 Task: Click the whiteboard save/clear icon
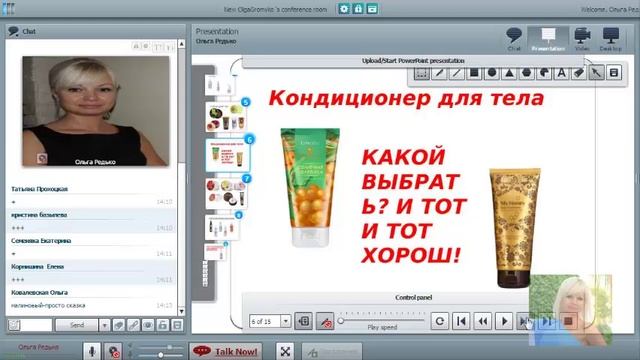coord(614,73)
